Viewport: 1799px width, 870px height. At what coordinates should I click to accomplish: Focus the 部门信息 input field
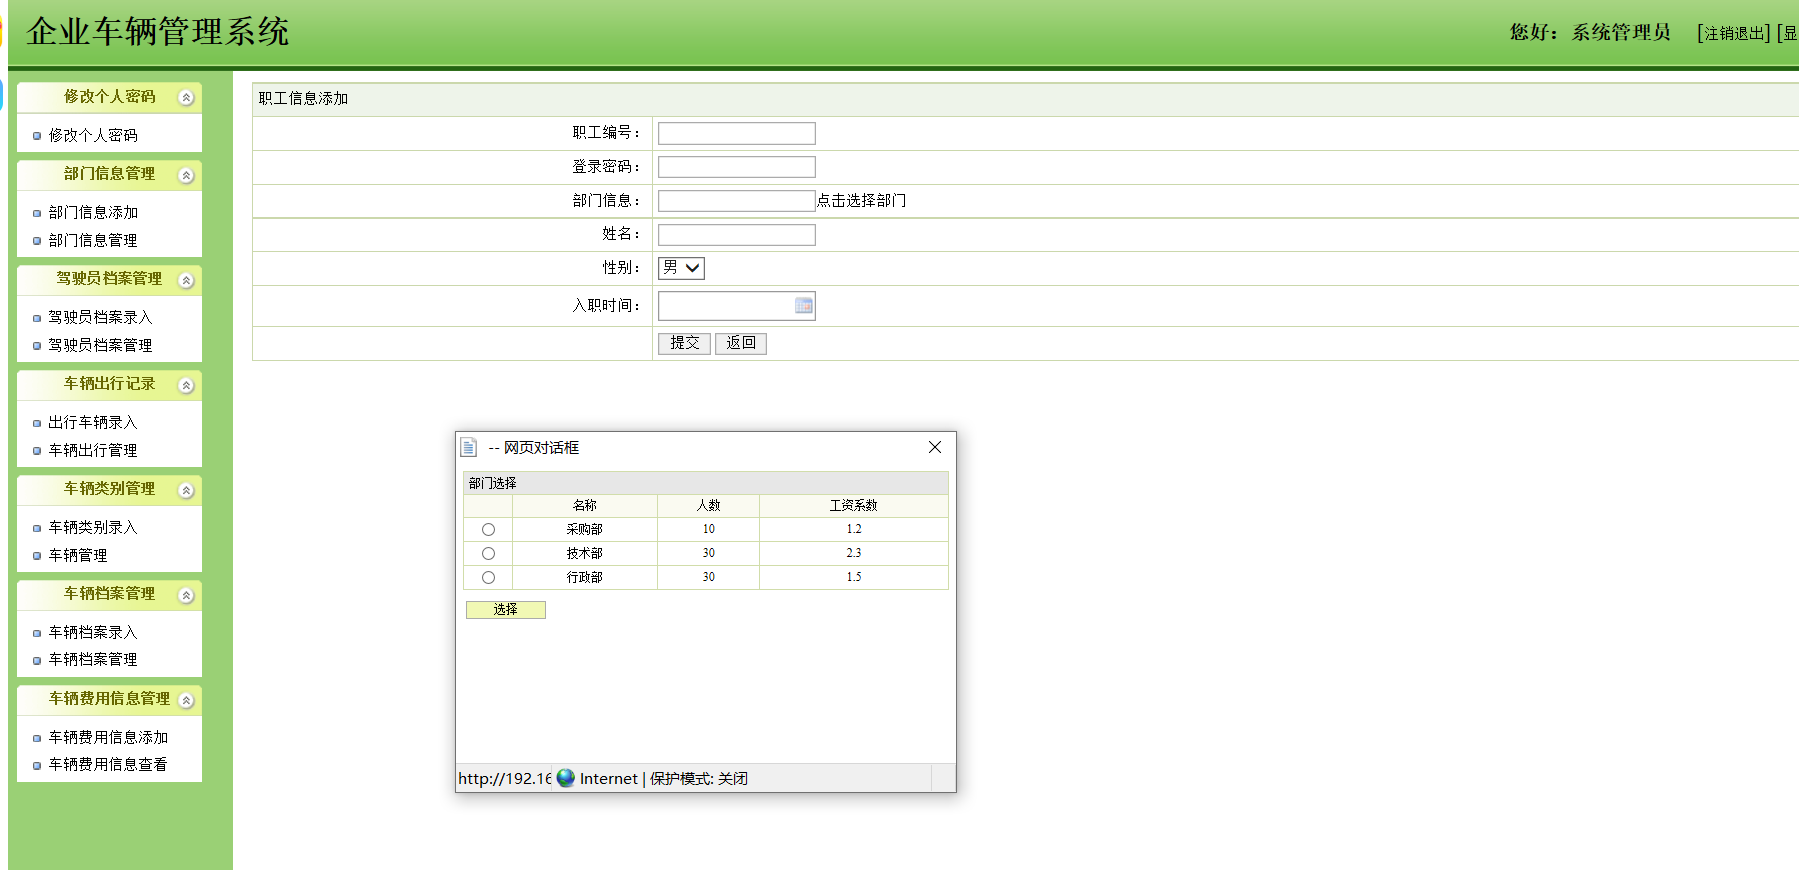point(737,201)
